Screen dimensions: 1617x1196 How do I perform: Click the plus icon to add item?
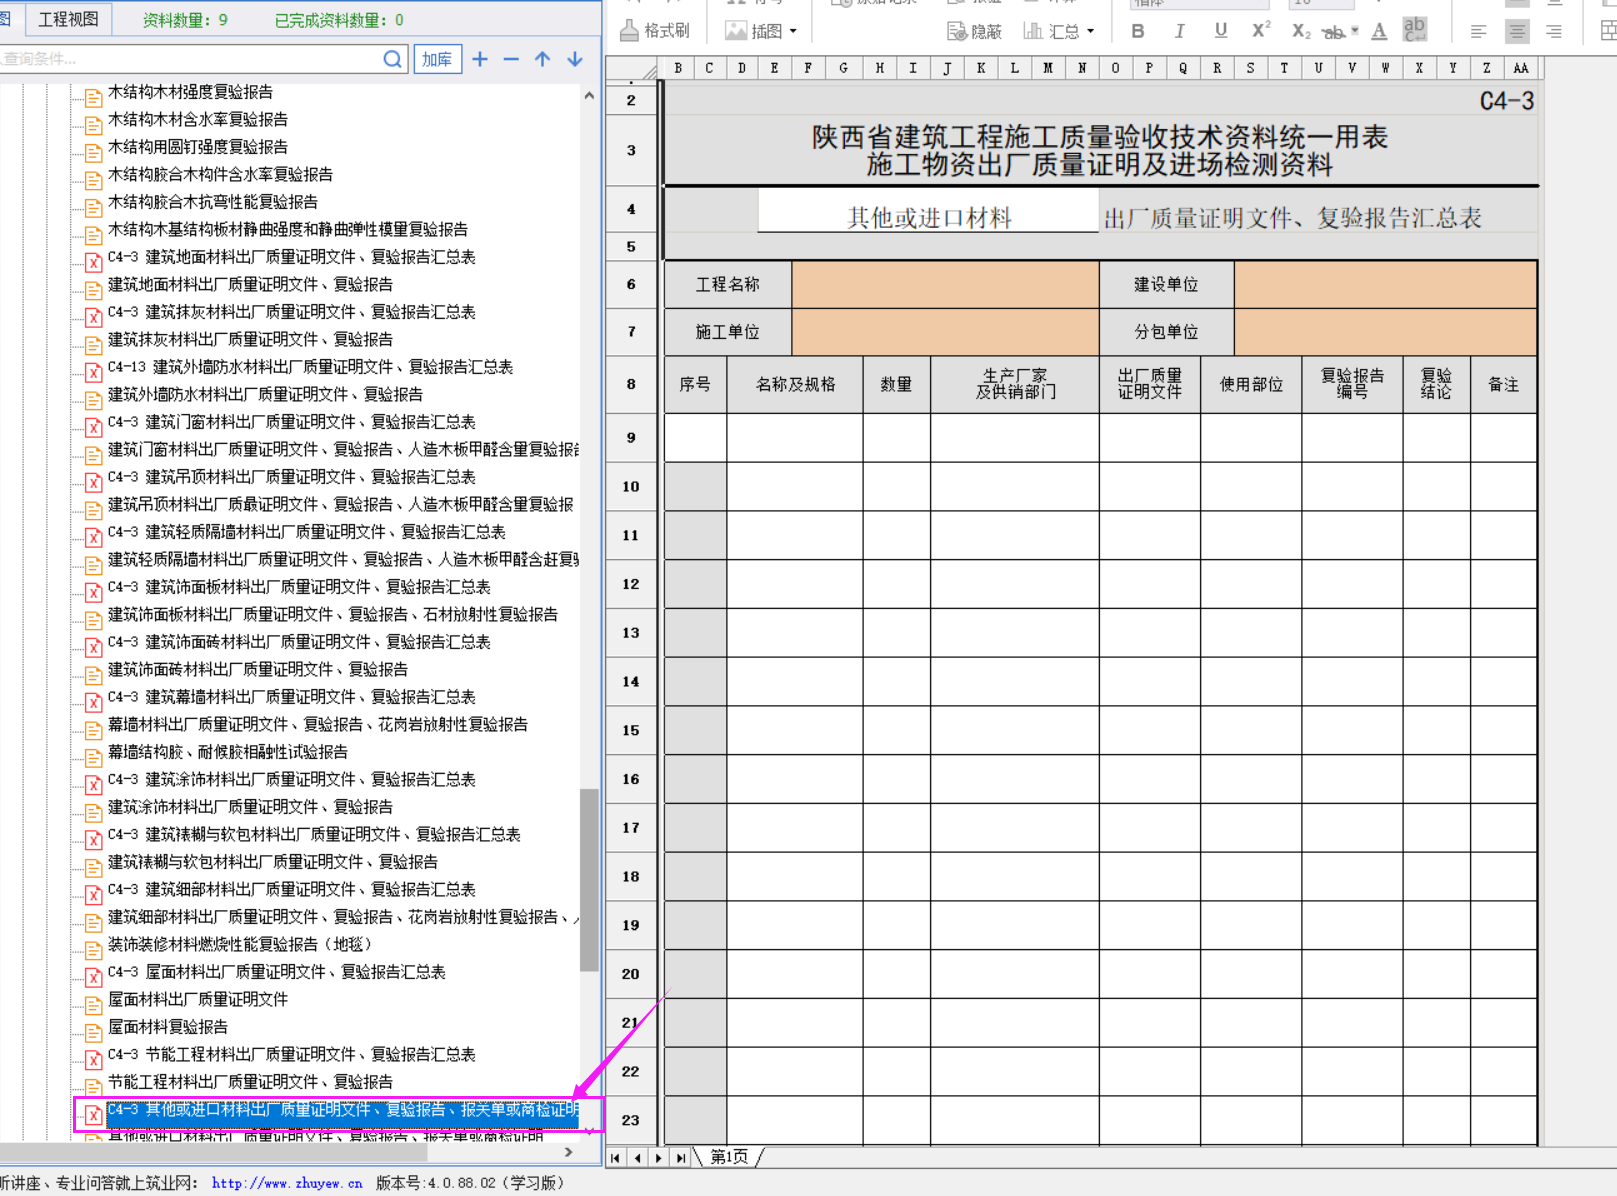click(480, 59)
